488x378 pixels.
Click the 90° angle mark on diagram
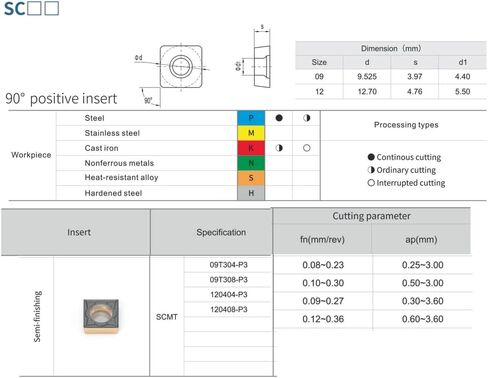[x=148, y=100]
